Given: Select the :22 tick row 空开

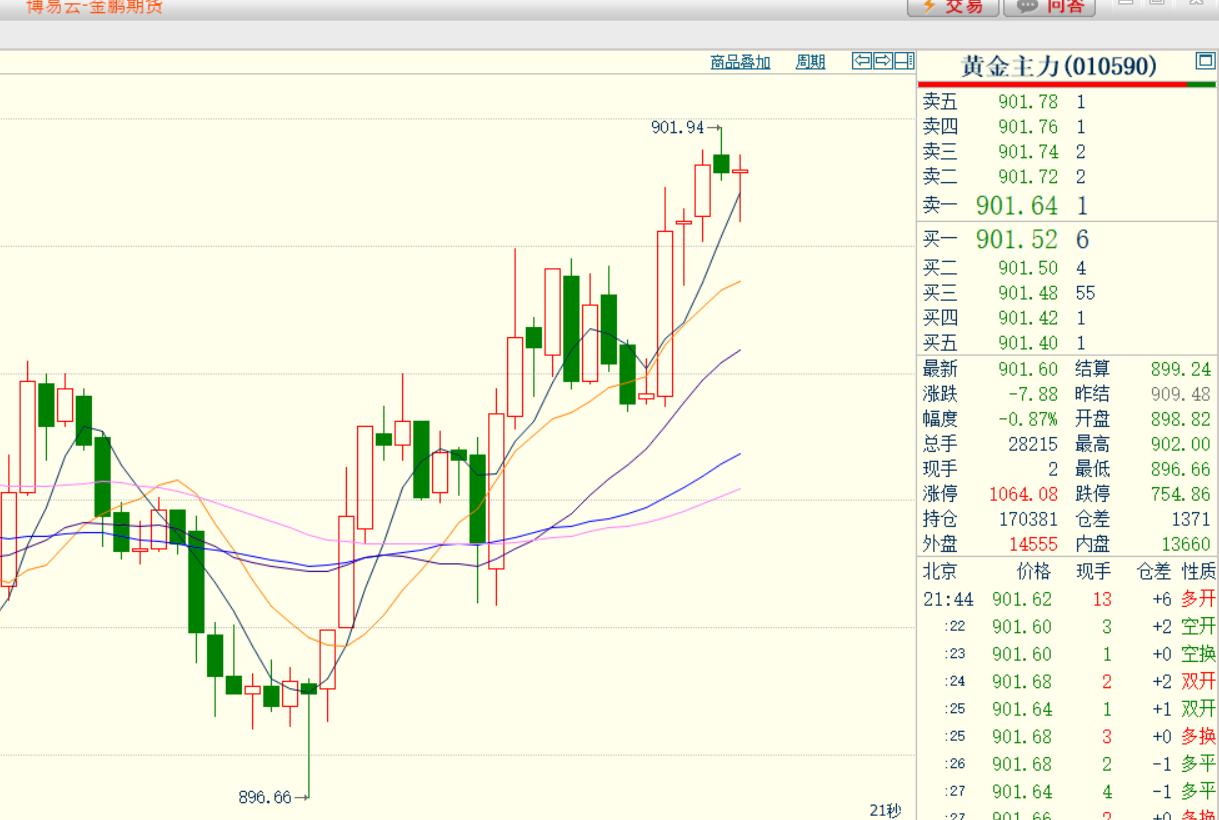Looking at the screenshot, I should pos(1068,627).
